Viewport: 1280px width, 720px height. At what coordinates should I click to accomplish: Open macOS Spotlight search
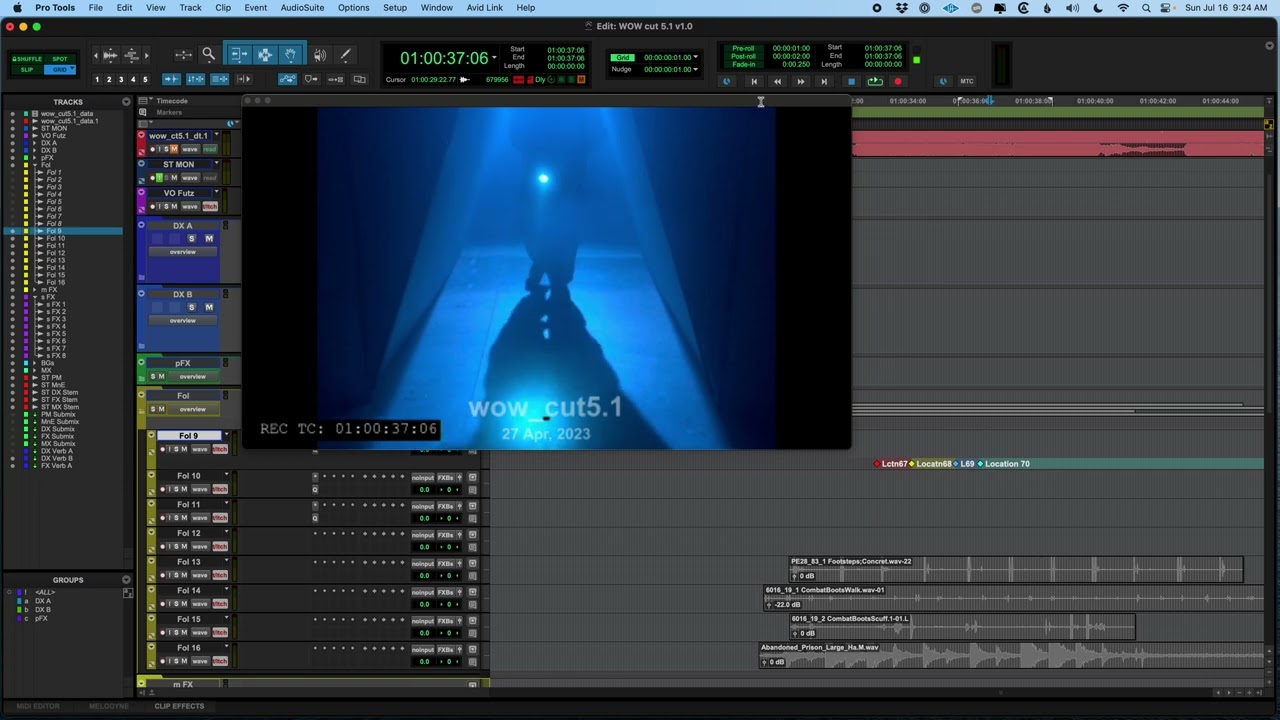point(1146,7)
